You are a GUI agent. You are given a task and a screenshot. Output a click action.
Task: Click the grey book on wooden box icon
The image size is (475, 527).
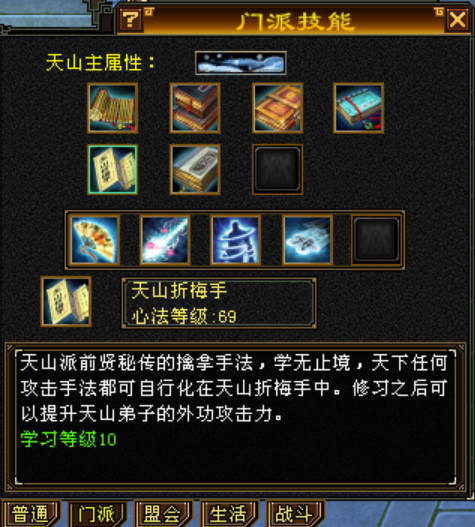pos(195,169)
